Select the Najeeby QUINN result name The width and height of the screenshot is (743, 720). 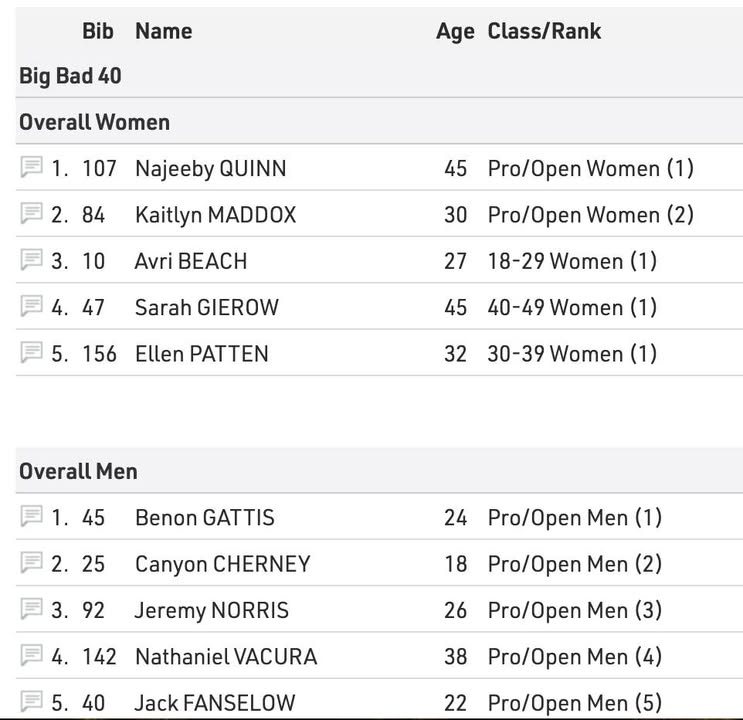pos(211,169)
